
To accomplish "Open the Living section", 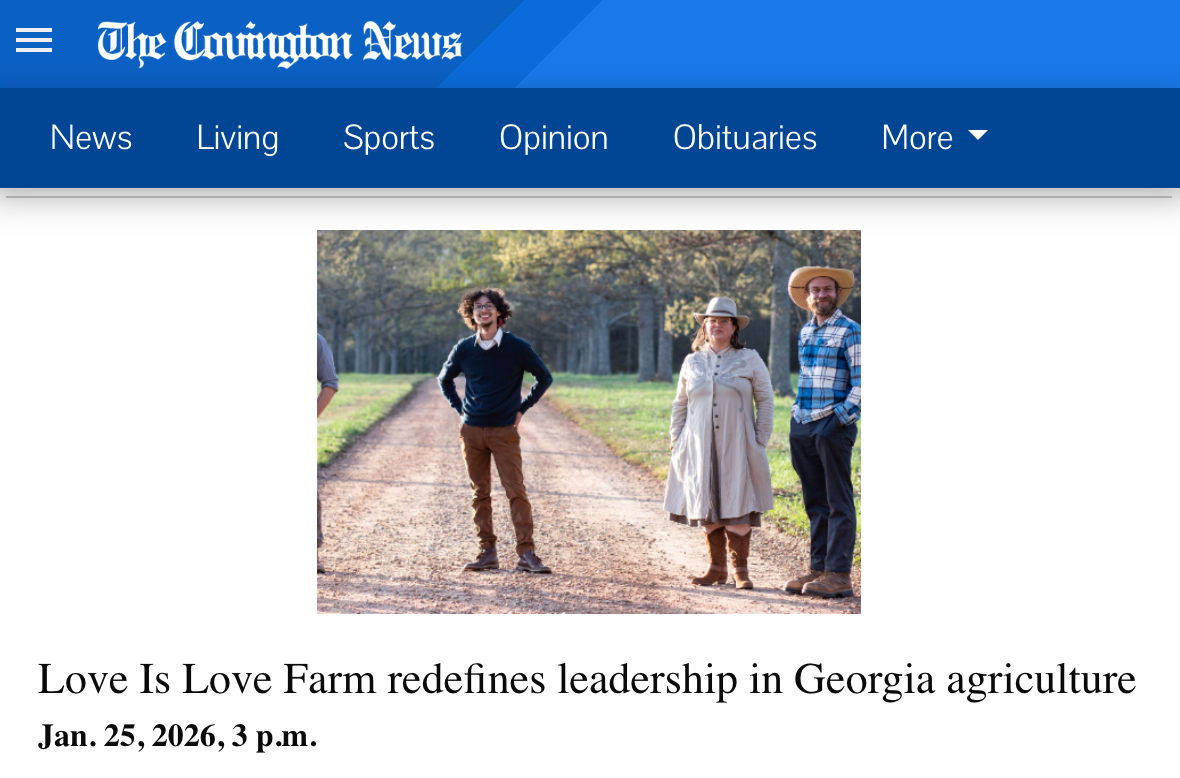I will coord(238,138).
